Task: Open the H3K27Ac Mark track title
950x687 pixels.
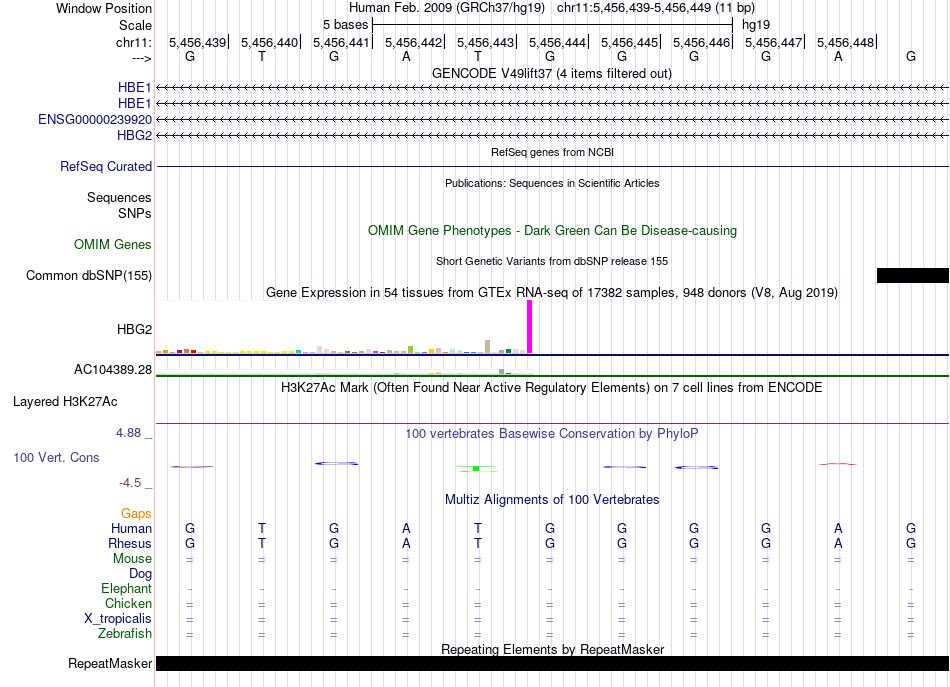Action: point(552,388)
